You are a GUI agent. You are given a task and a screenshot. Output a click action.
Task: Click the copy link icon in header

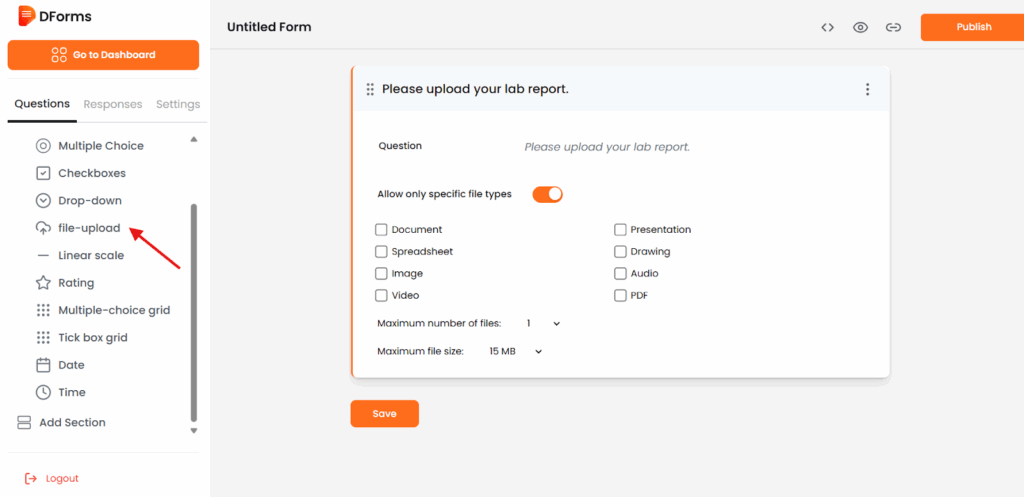tap(893, 27)
